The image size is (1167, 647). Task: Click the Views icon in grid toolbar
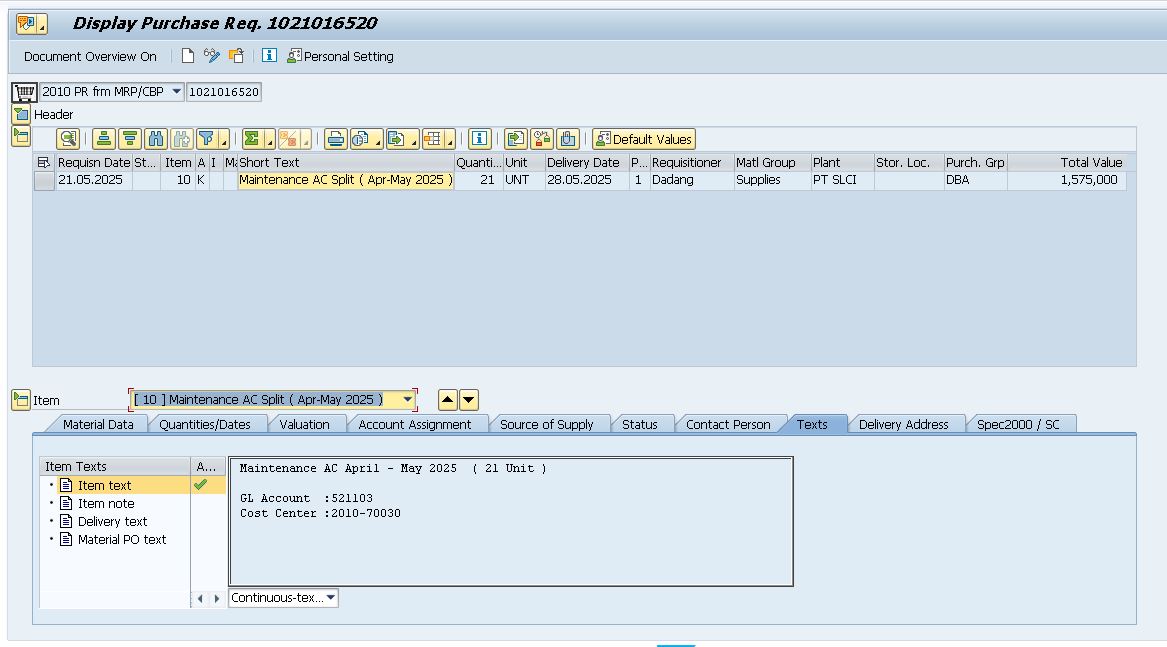[361, 139]
